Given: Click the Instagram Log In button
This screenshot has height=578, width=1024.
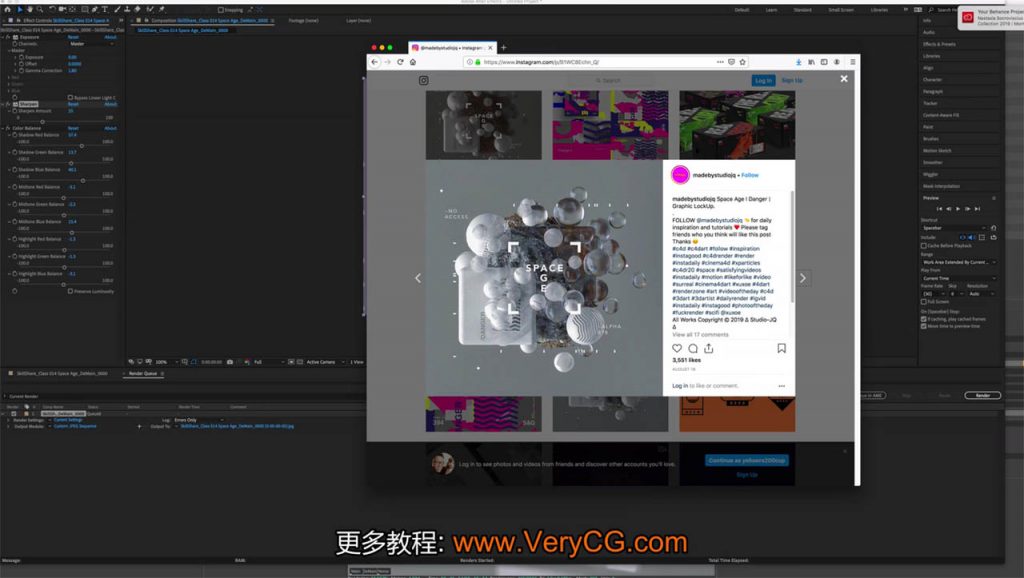Looking at the screenshot, I should coord(763,80).
